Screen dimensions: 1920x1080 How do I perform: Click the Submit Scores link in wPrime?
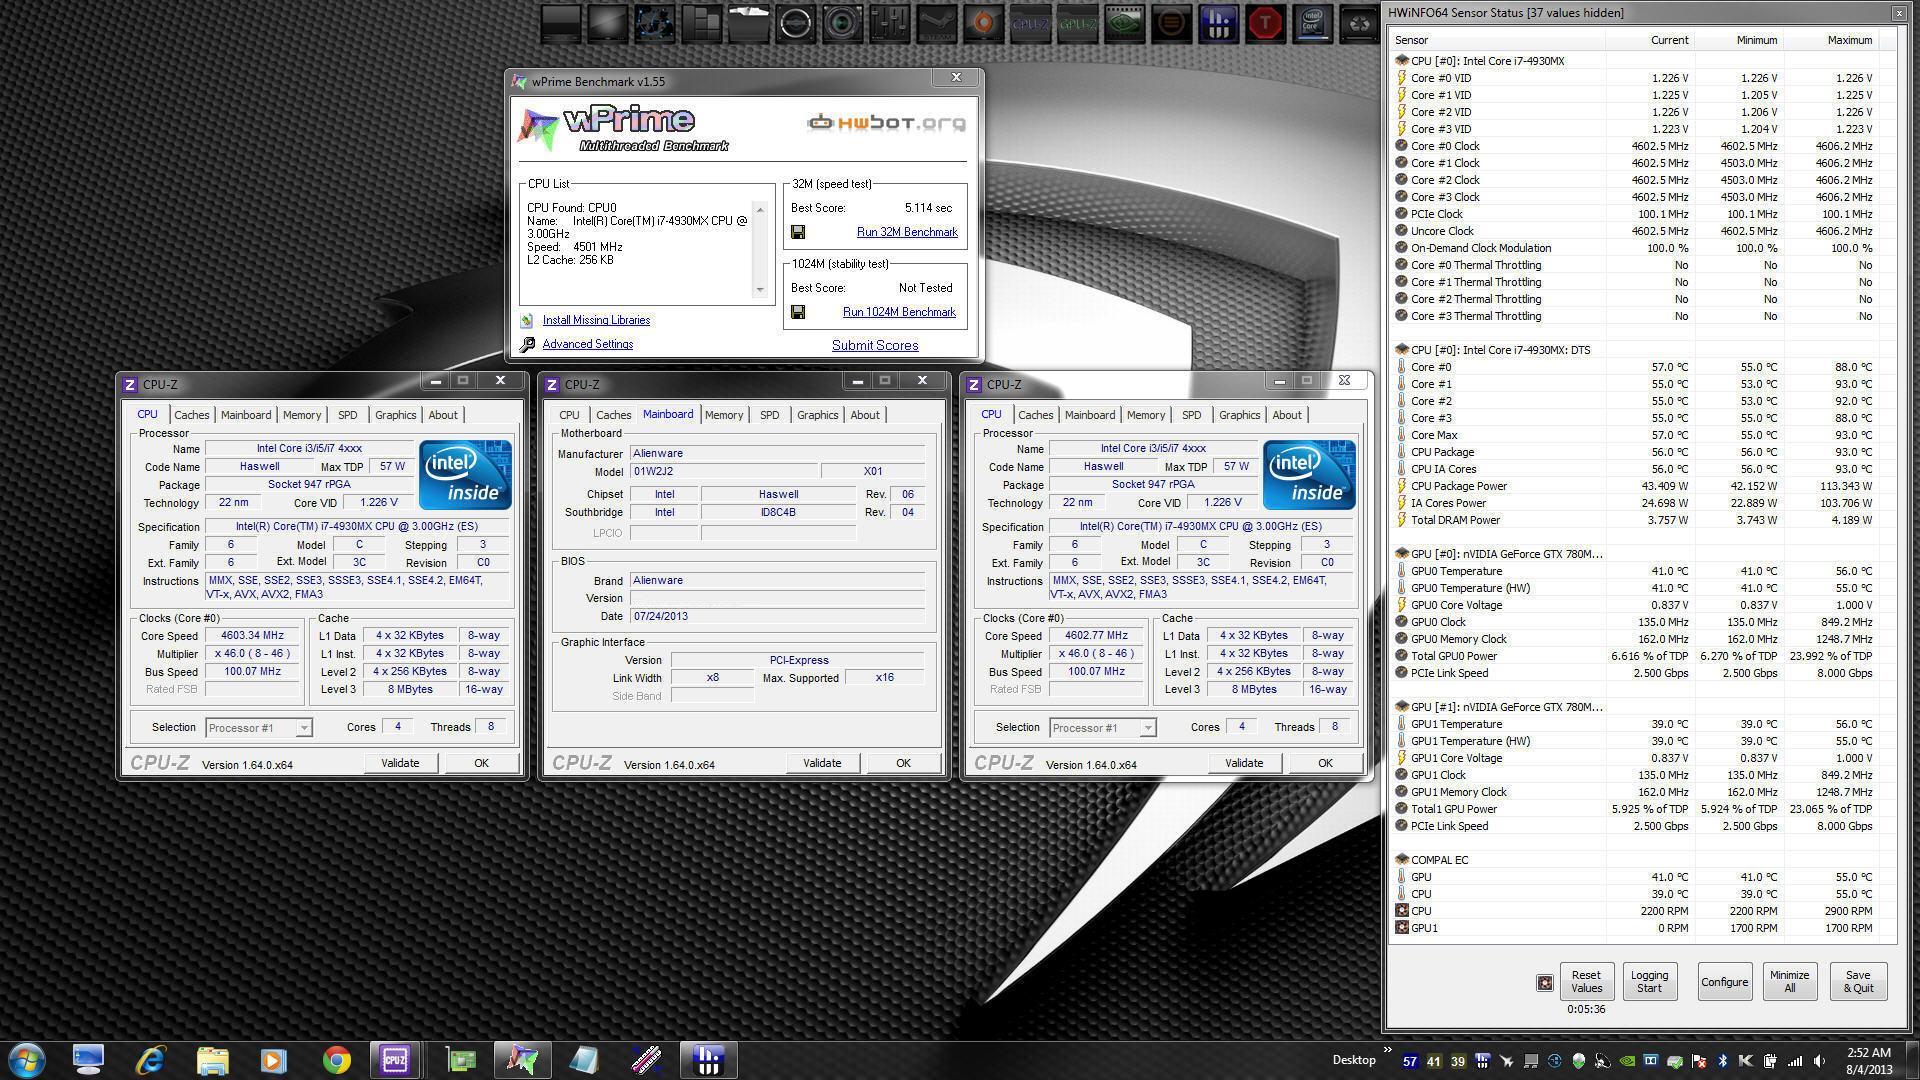(x=875, y=345)
